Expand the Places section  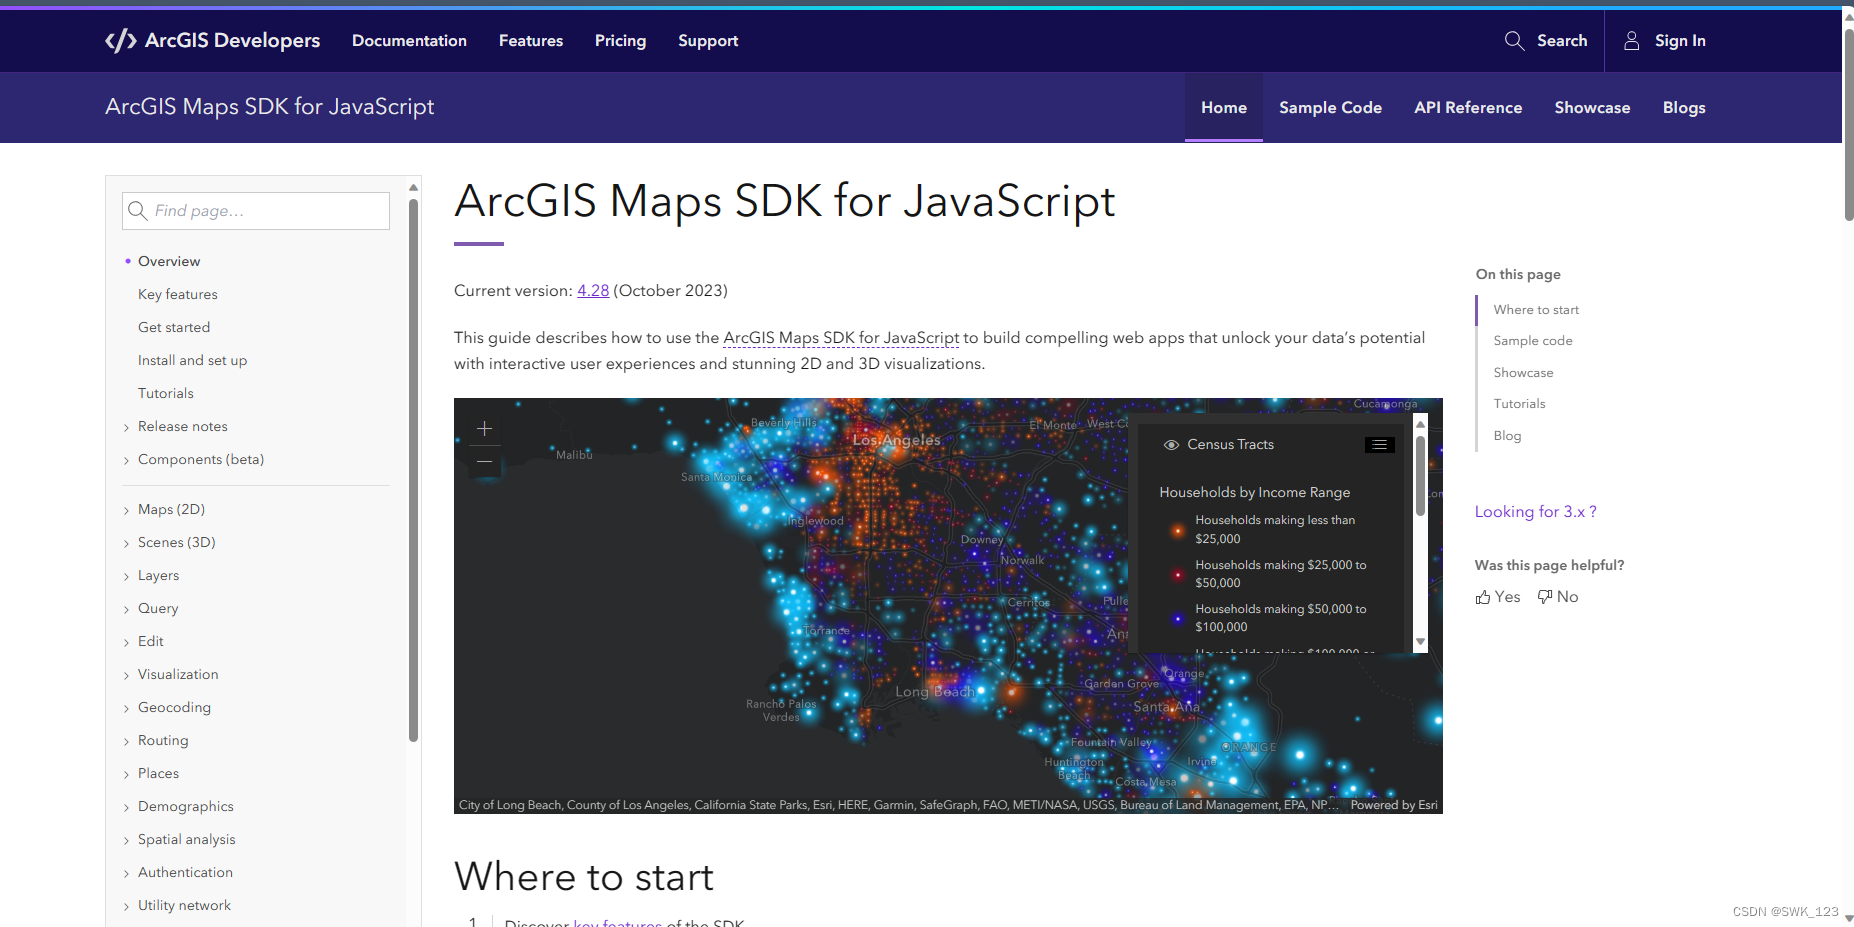pos(127,774)
